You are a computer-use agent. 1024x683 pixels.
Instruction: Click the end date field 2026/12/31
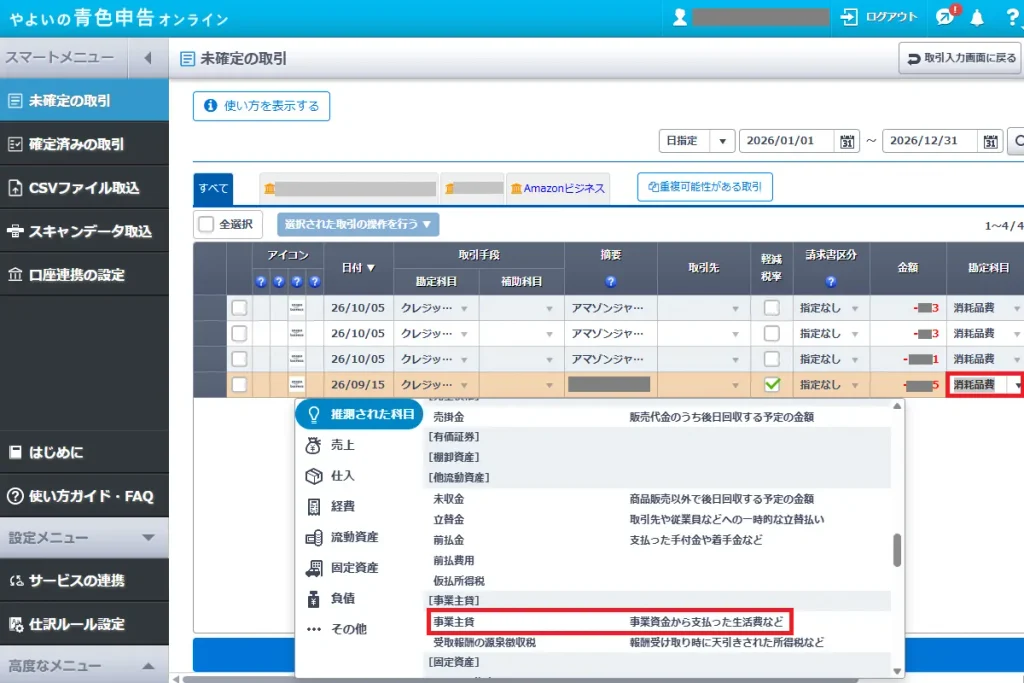coord(930,141)
